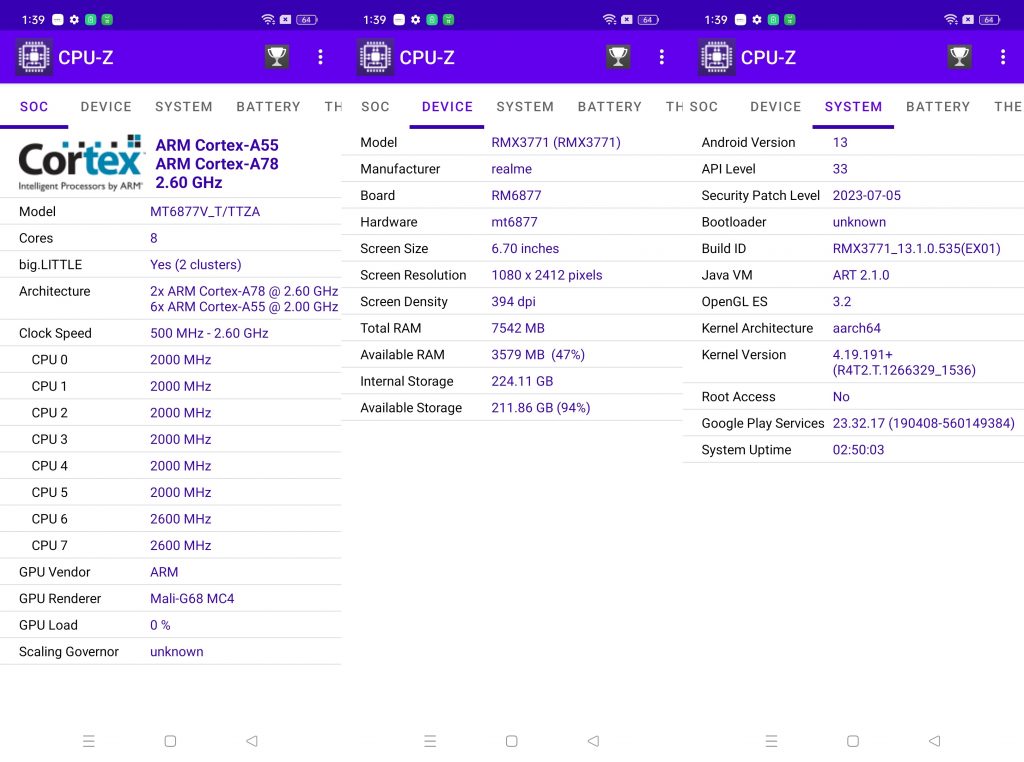Tap the Total RAM value 7542 MB

[x=518, y=328]
